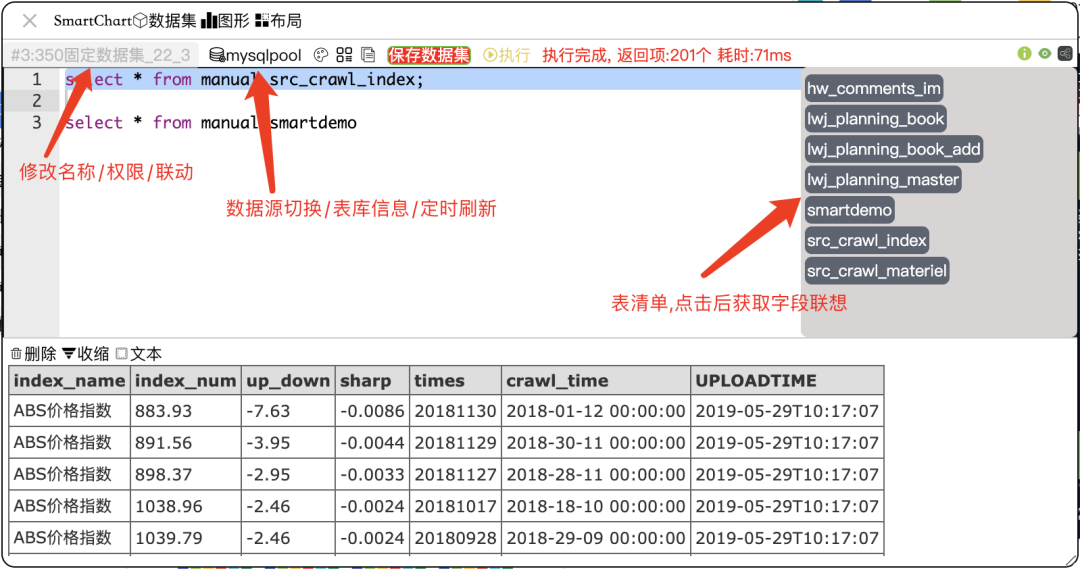The width and height of the screenshot is (1080, 569).
Task: Click the sharp column header
Action: pyautogui.click(x=373, y=381)
